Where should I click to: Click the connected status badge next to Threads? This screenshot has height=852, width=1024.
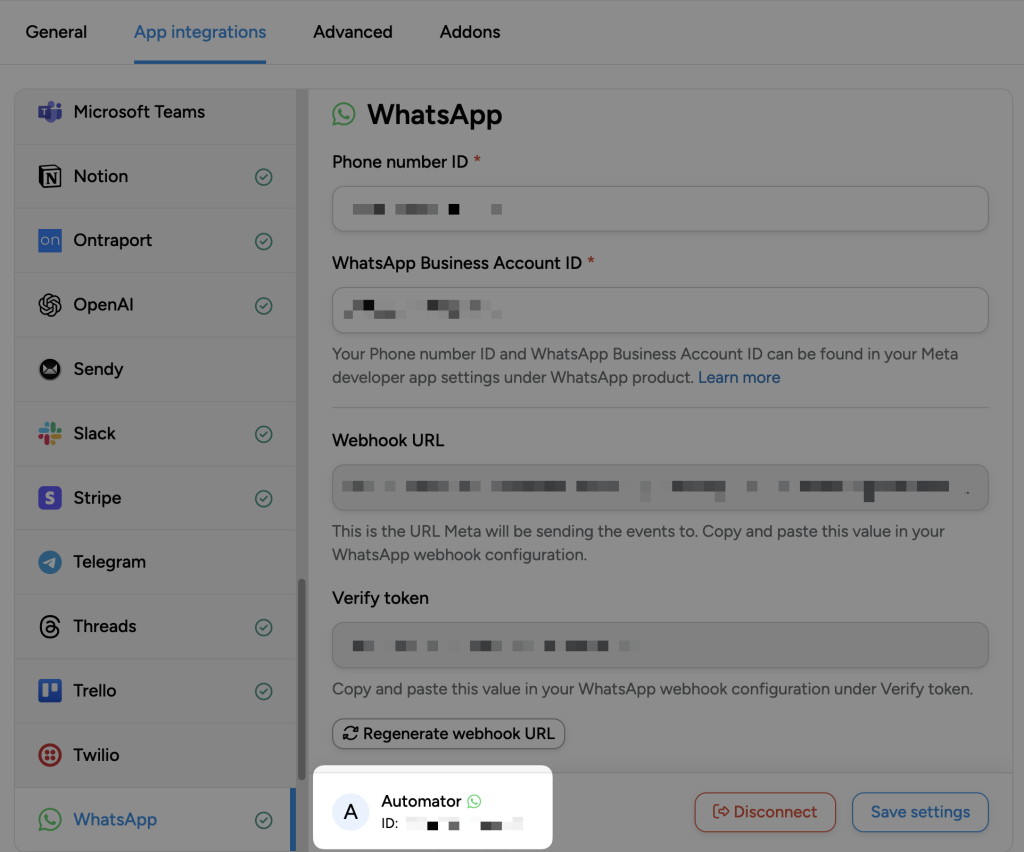pyautogui.click(x=263, y=626)
